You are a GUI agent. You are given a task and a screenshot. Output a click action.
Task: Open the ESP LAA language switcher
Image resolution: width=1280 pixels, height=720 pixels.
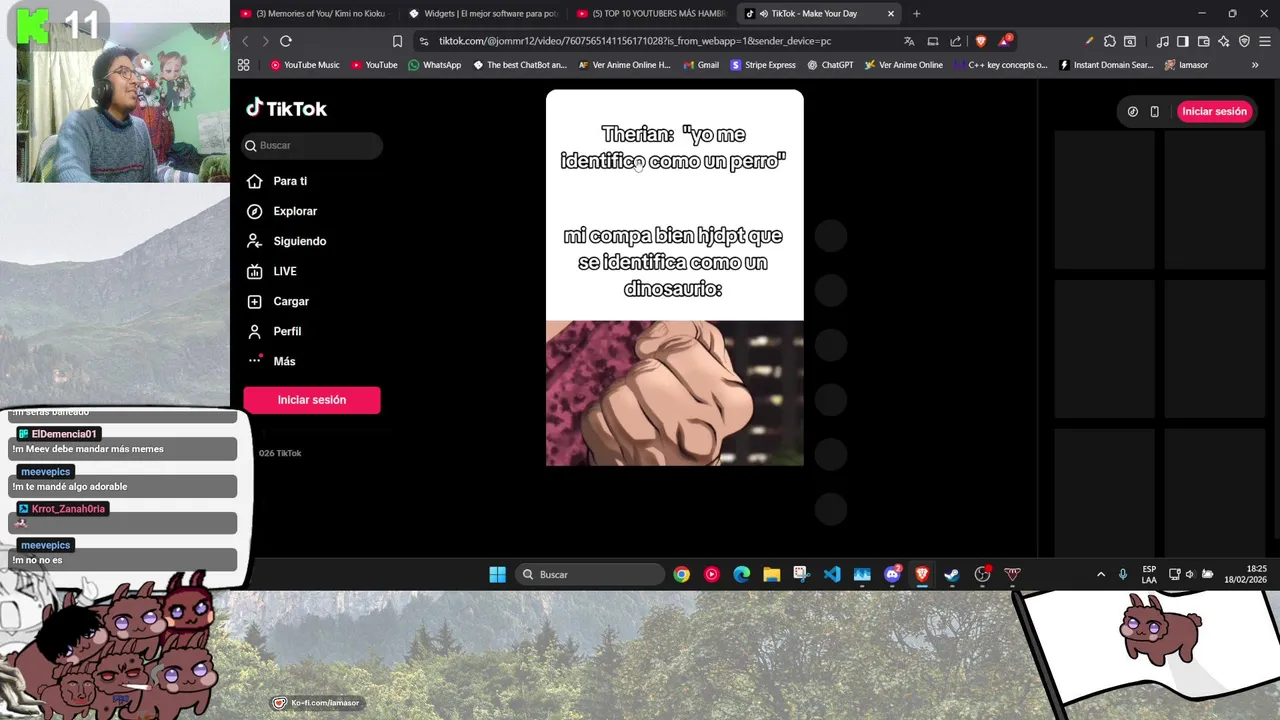1149,574
